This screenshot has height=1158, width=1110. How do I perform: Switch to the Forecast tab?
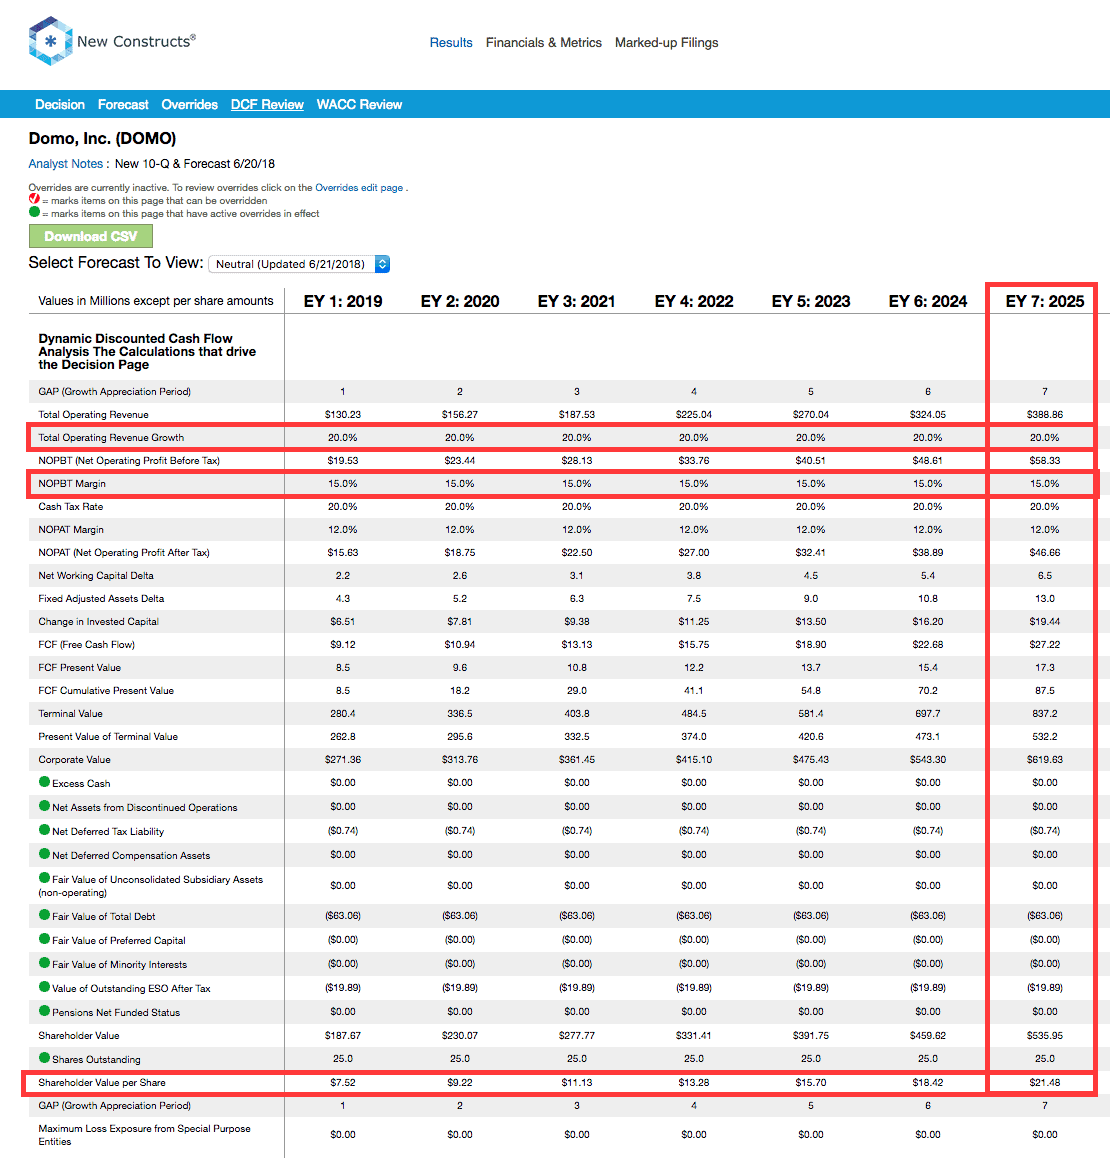coord(123,105)
